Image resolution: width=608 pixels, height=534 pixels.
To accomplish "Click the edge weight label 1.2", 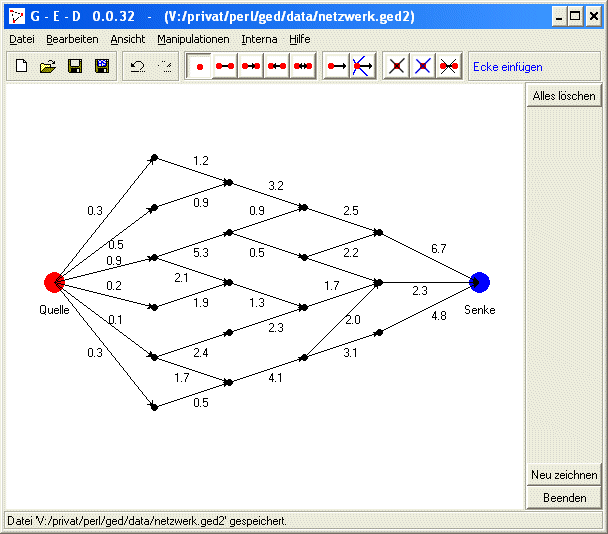I will click(x=201, y=161).
